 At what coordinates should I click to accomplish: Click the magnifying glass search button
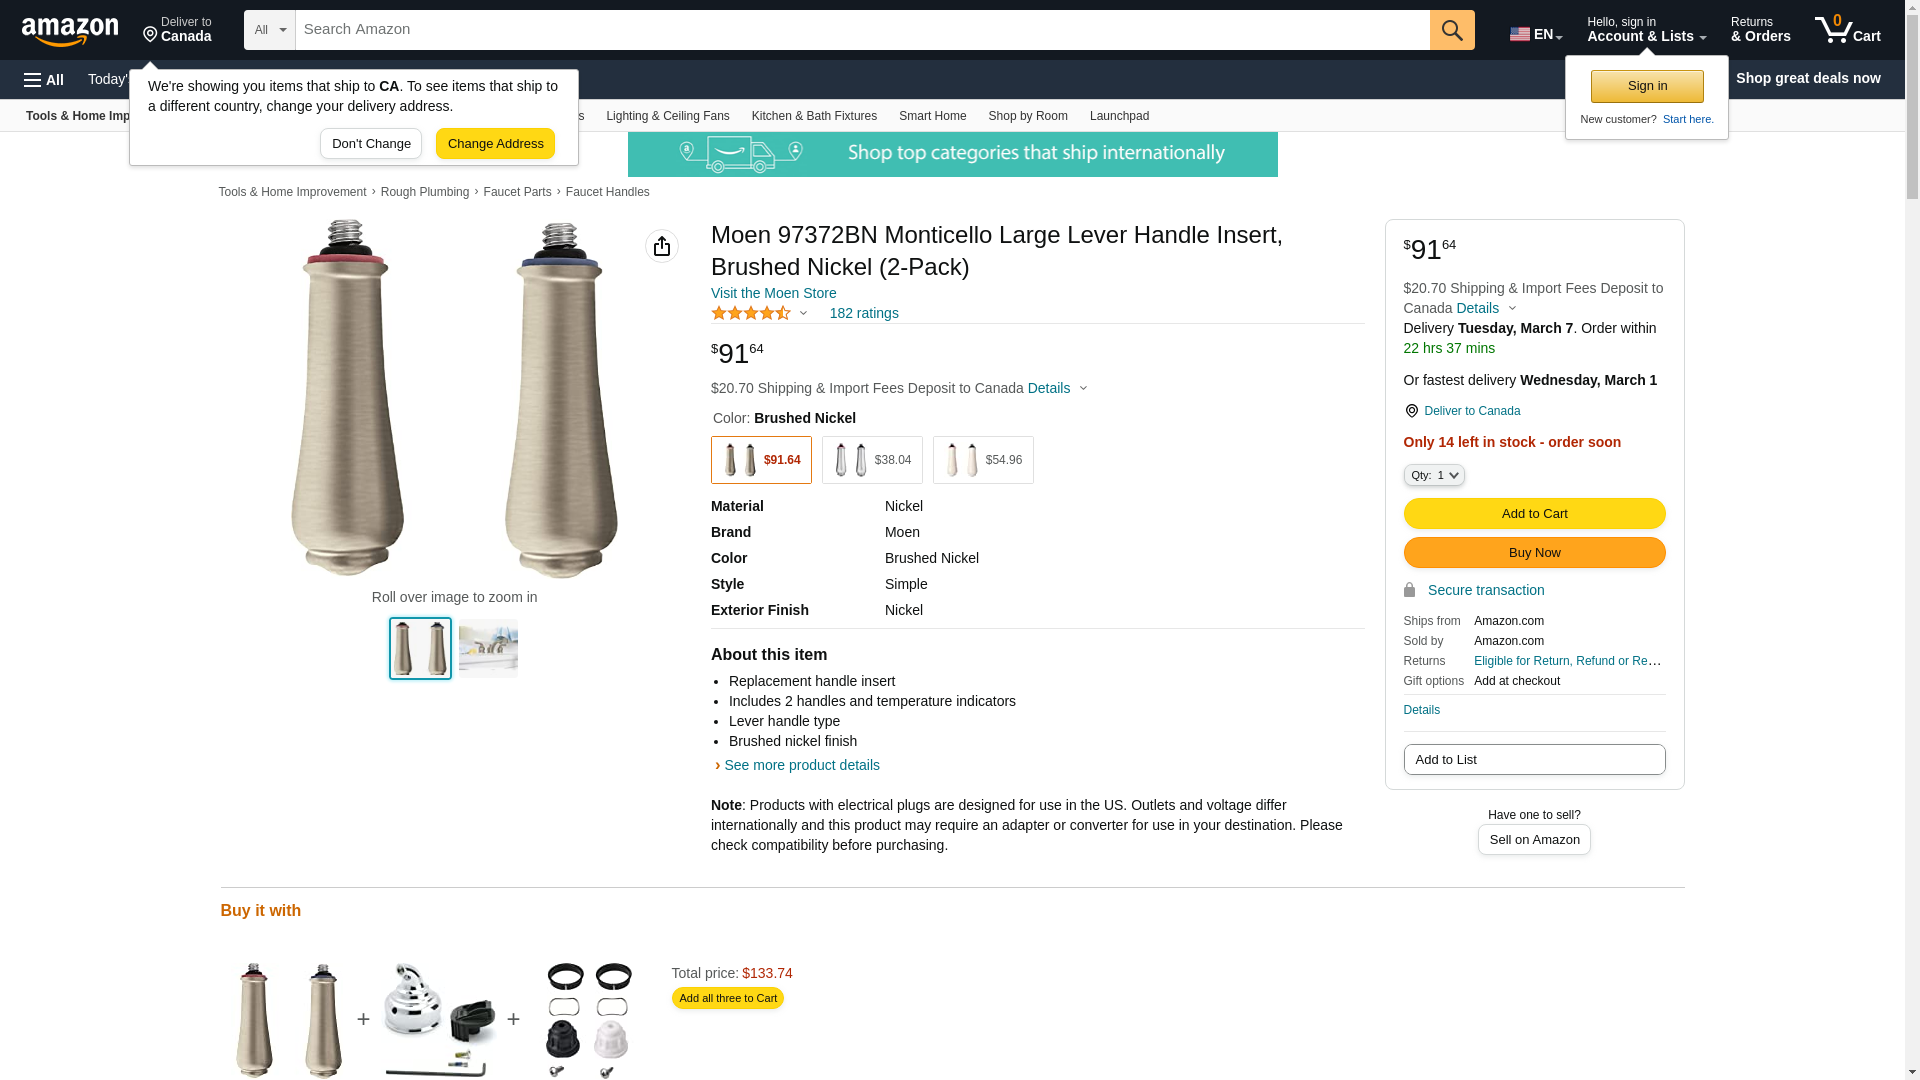pyautogui.click(x=1452, y=30)
